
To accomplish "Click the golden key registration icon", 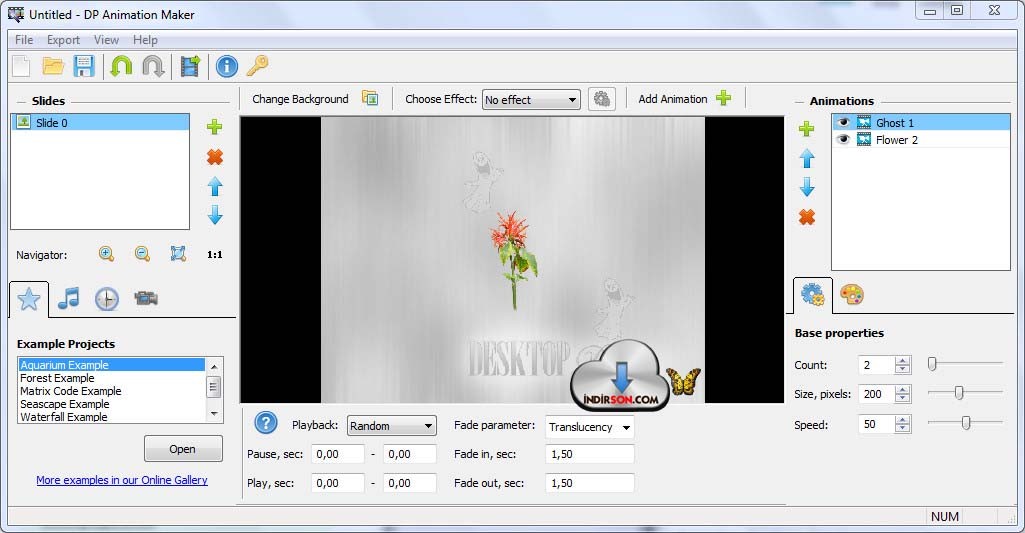I will [x=258, y=65].
